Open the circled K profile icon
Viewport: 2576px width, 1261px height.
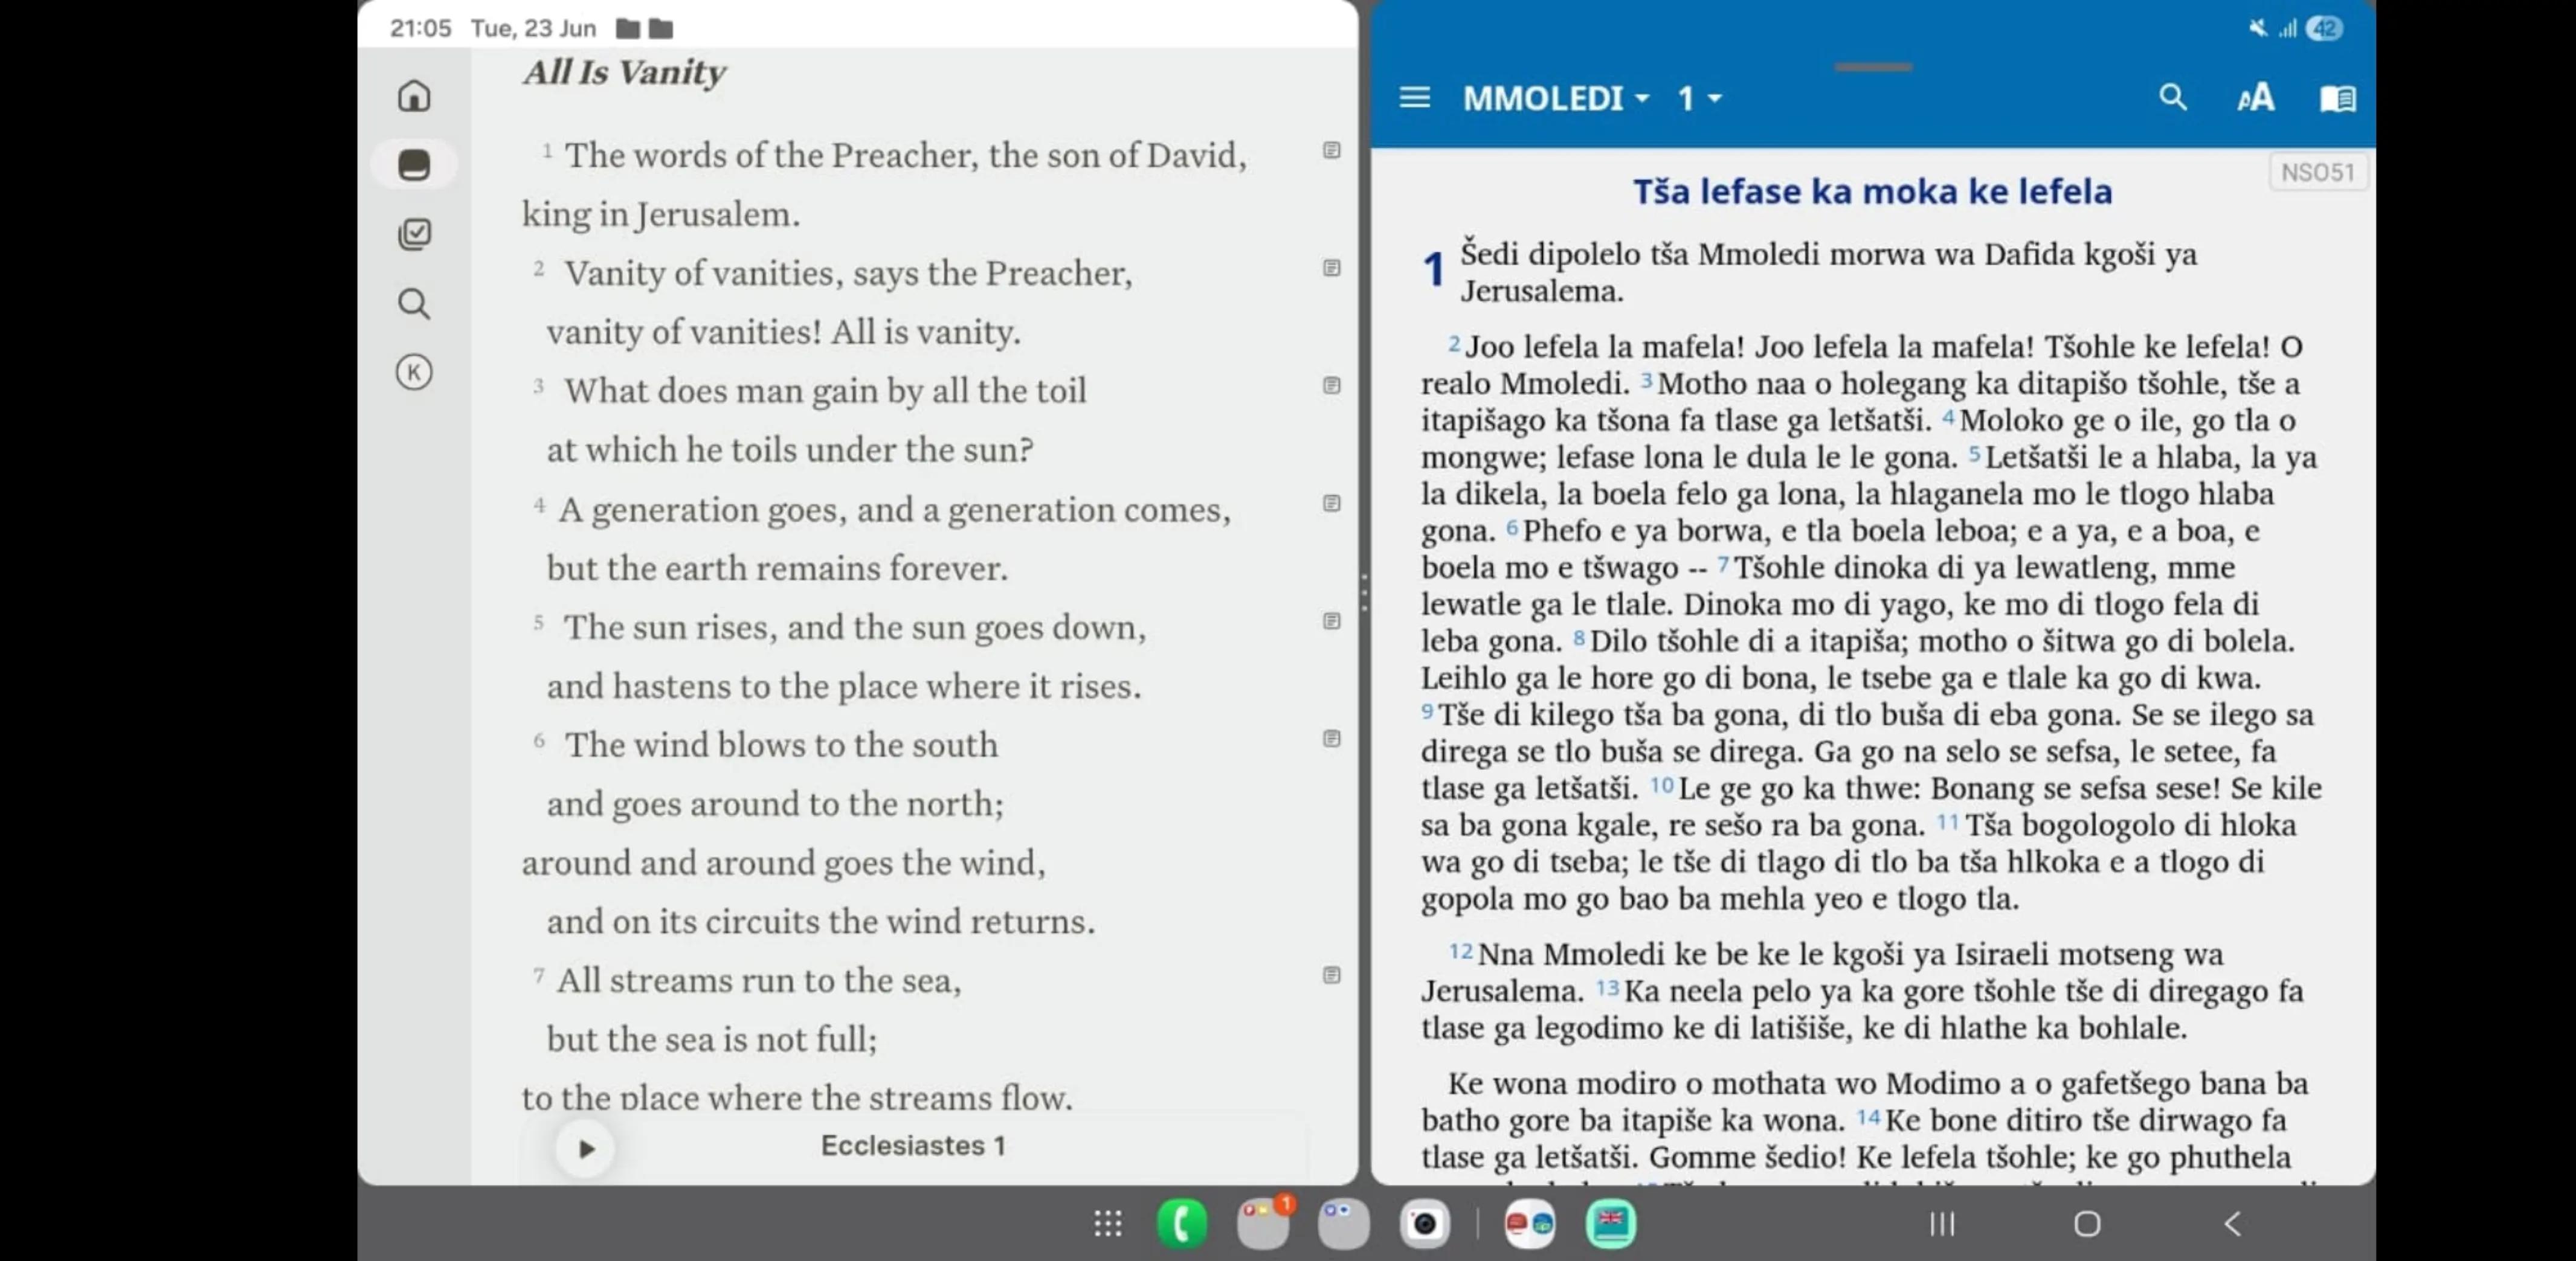pos(414,372)
